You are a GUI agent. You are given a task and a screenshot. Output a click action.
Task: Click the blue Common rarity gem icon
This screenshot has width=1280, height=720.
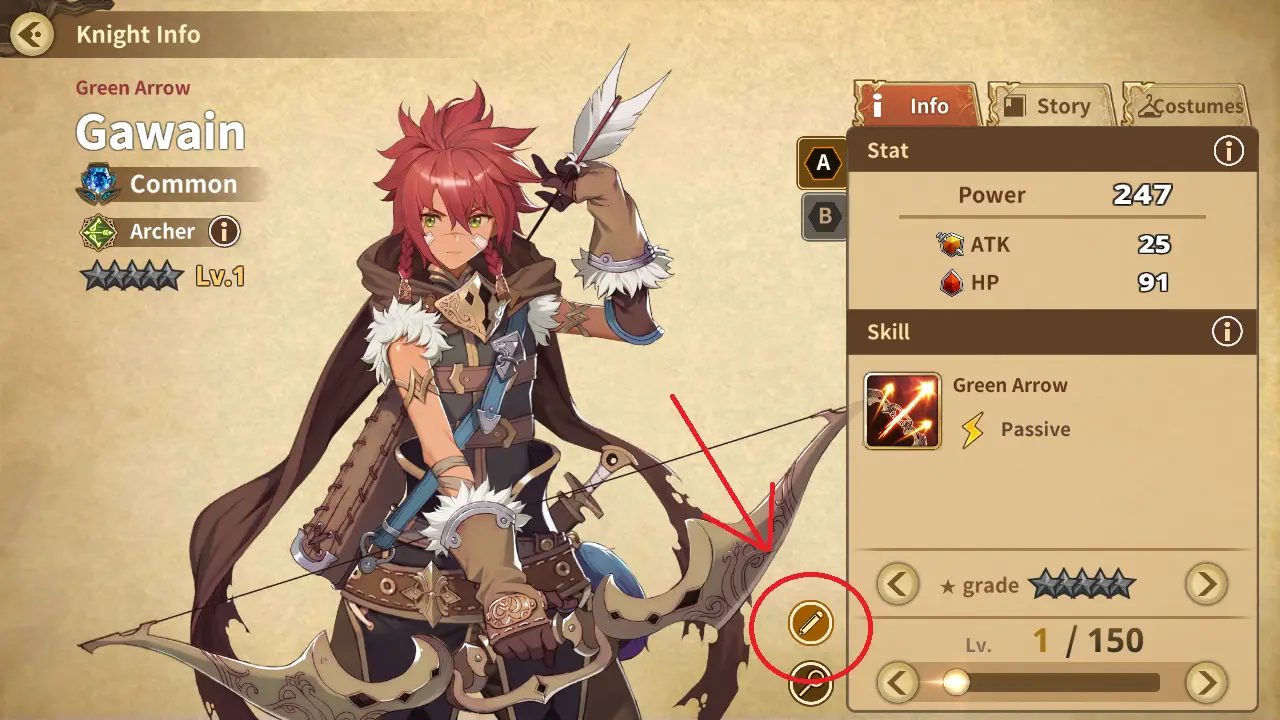(x=97, y=184)
